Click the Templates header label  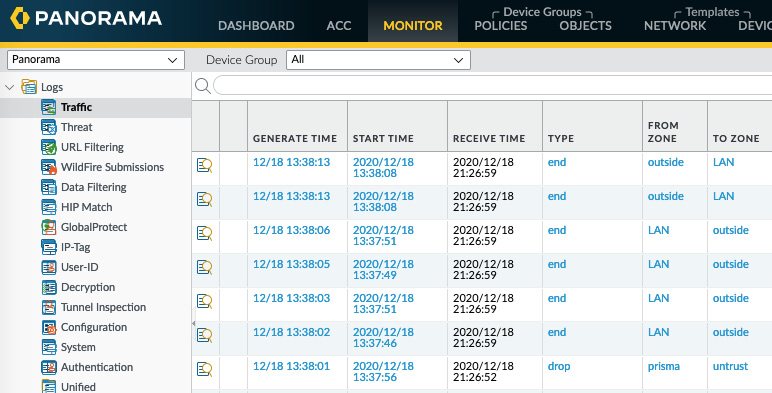712,12
